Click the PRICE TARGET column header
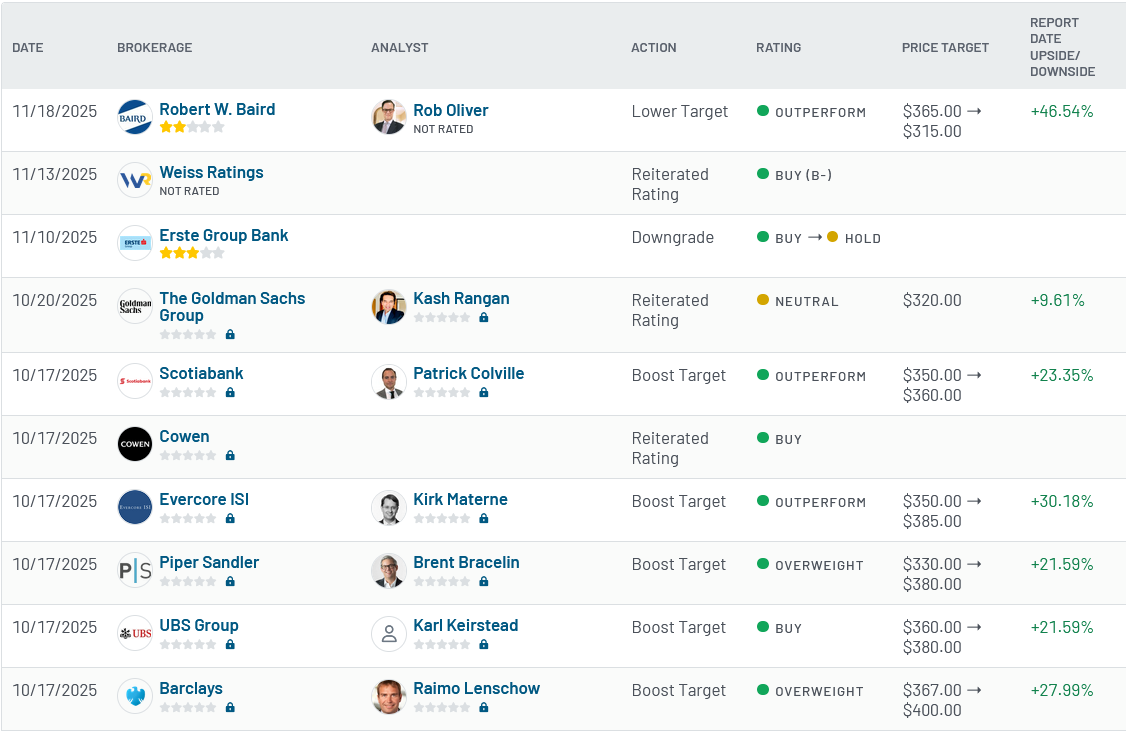The width and height of the screenshot is (1126, 731). 945,47
